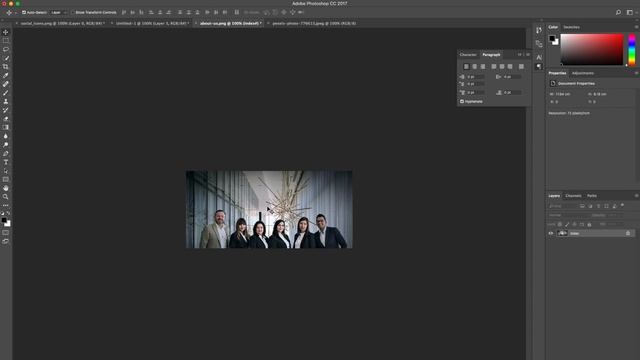The image size is (640, 360).
Task: Open the Color panel options menu
Action: [636, 27]
